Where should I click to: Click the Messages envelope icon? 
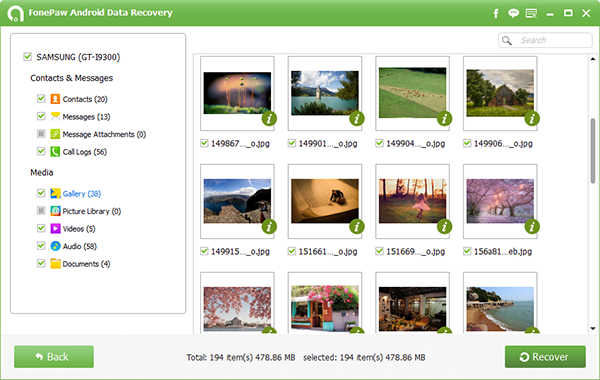[x=55, y=116]
